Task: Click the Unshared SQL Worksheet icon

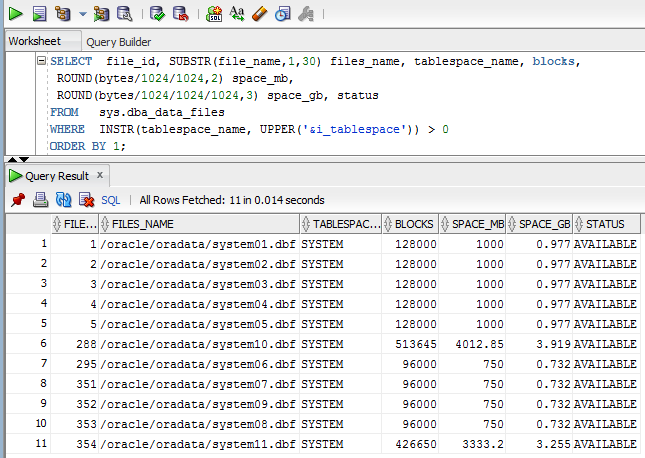Action: tap(214, 14)
